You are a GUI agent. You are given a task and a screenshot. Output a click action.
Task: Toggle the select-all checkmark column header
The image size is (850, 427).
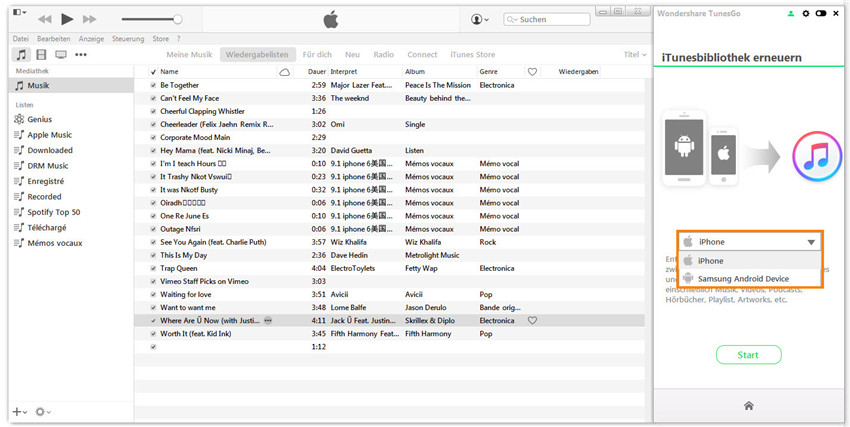(x=153, y=72)
